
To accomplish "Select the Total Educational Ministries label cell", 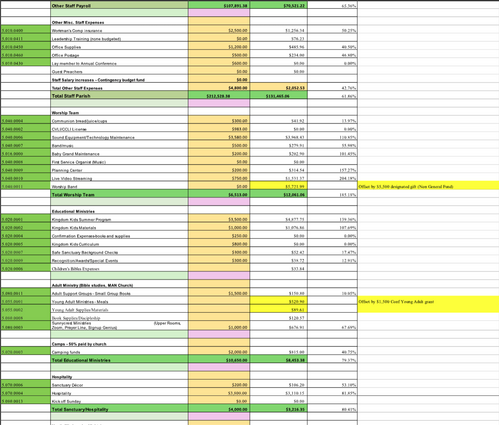I will 119,360.
